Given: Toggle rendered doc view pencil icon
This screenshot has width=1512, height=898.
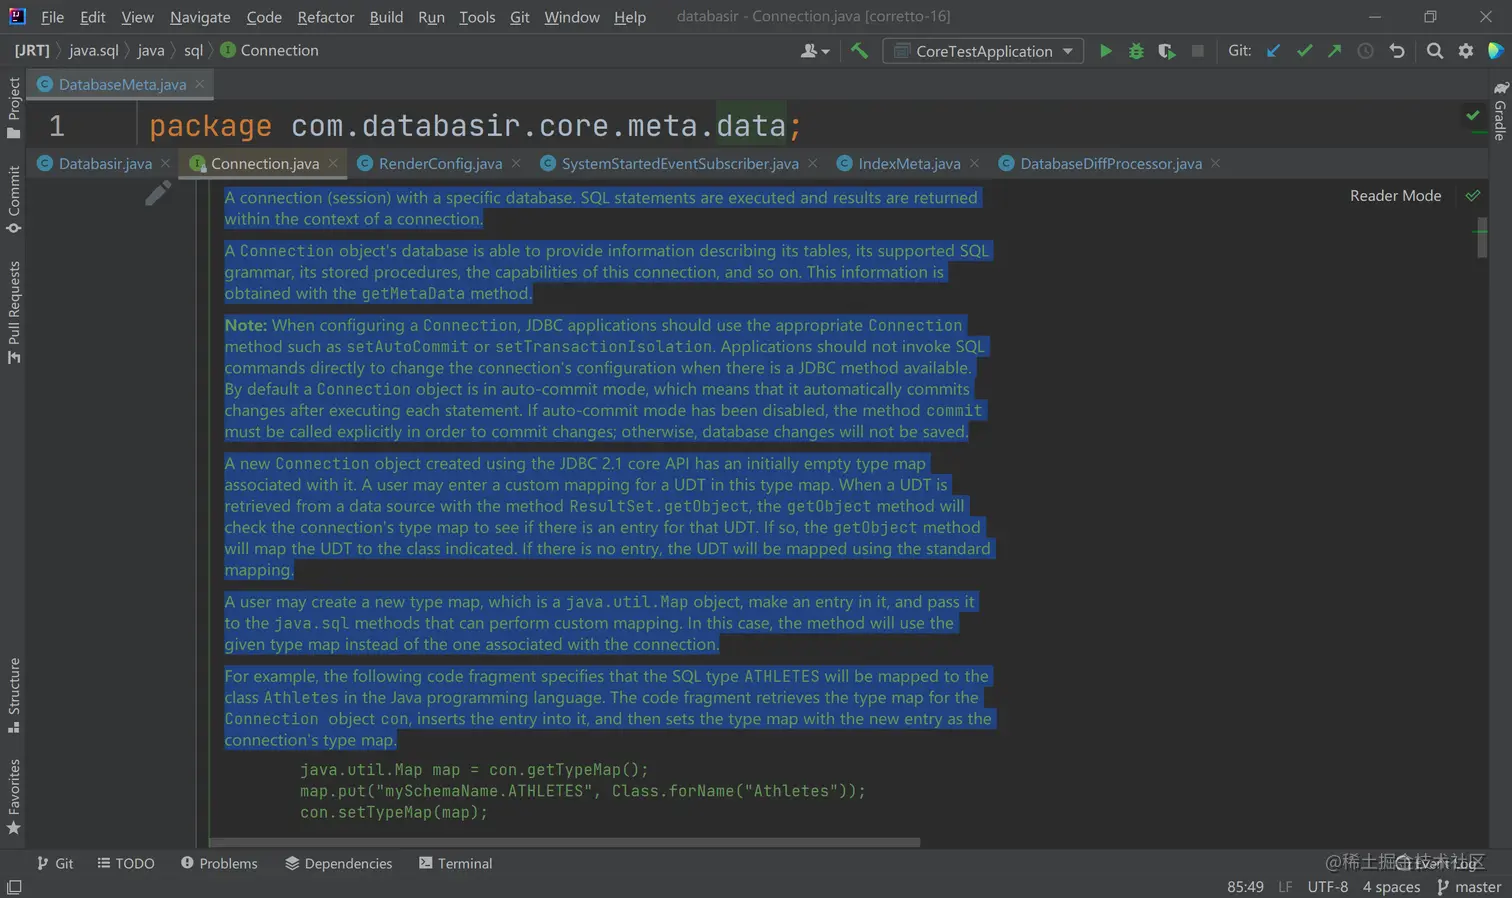Looking at the screenshot, I should [158, 193].
